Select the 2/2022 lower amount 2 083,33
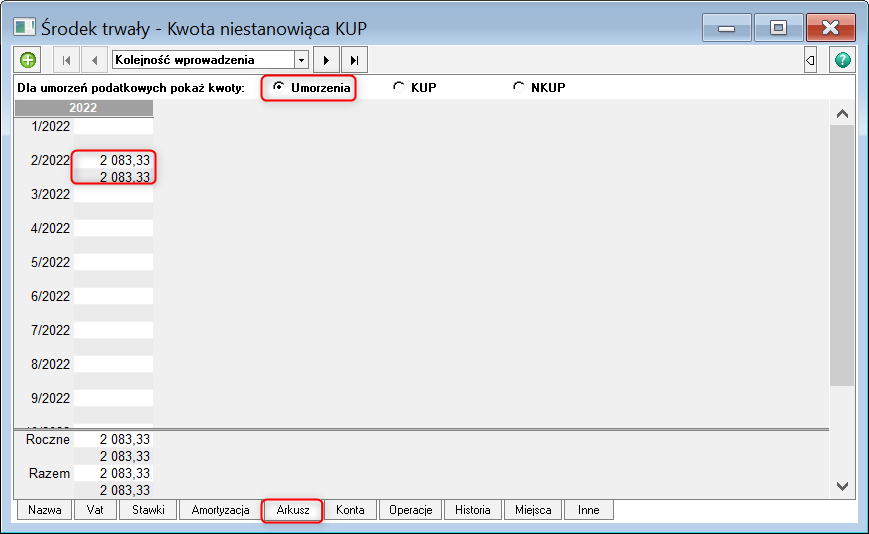 pyautogui.click(x=125, y=177)
